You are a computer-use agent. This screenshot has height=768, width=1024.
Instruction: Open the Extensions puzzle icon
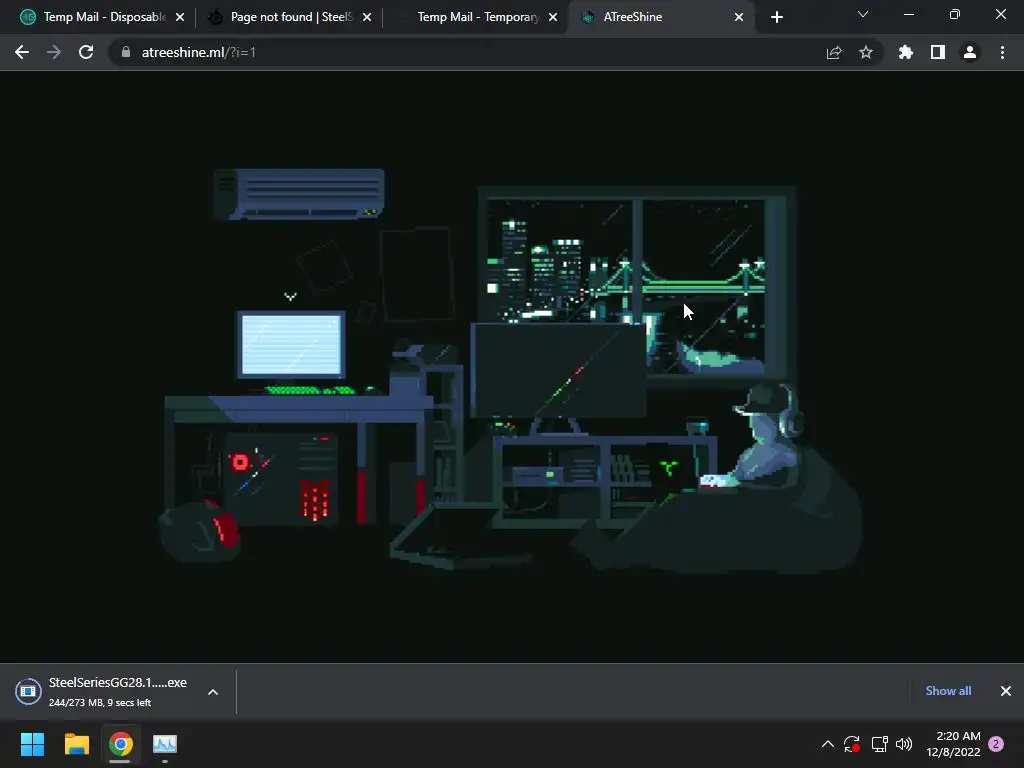906,52
